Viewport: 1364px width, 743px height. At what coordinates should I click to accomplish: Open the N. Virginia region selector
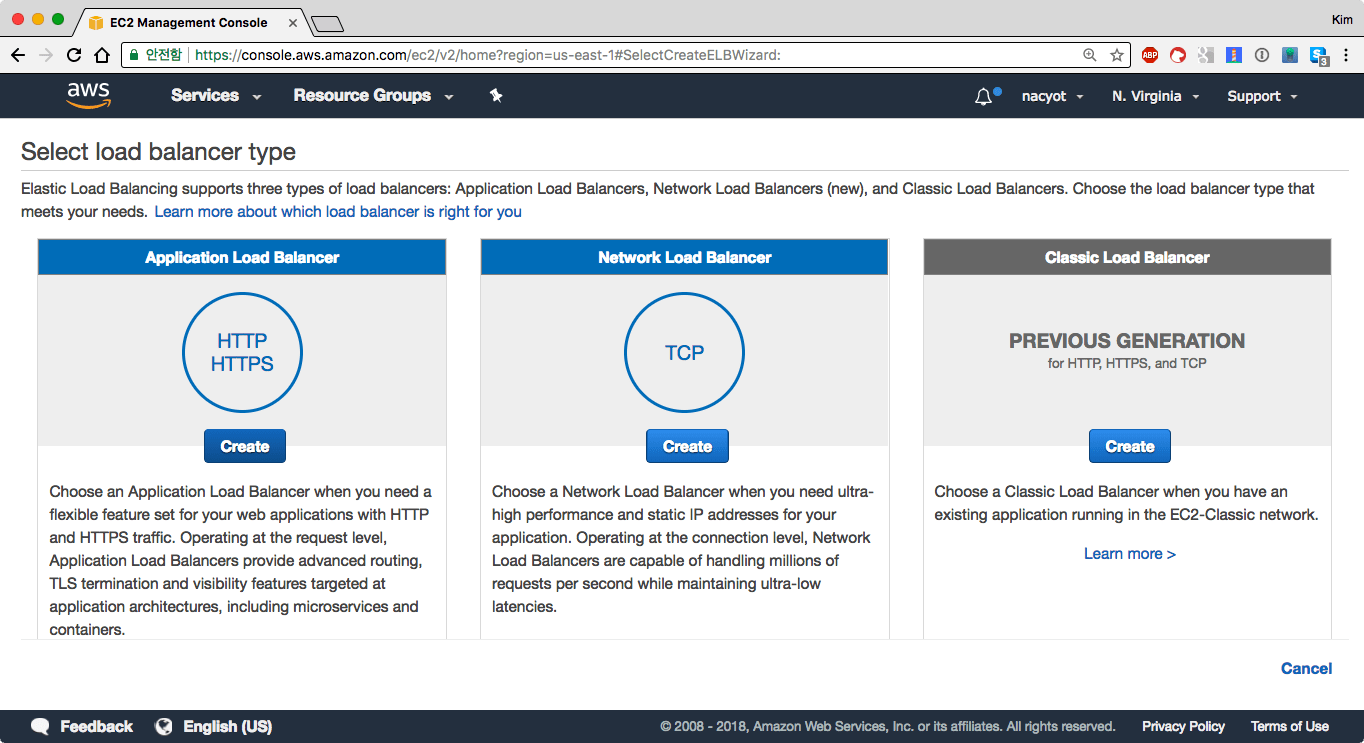coord(1155,96)
